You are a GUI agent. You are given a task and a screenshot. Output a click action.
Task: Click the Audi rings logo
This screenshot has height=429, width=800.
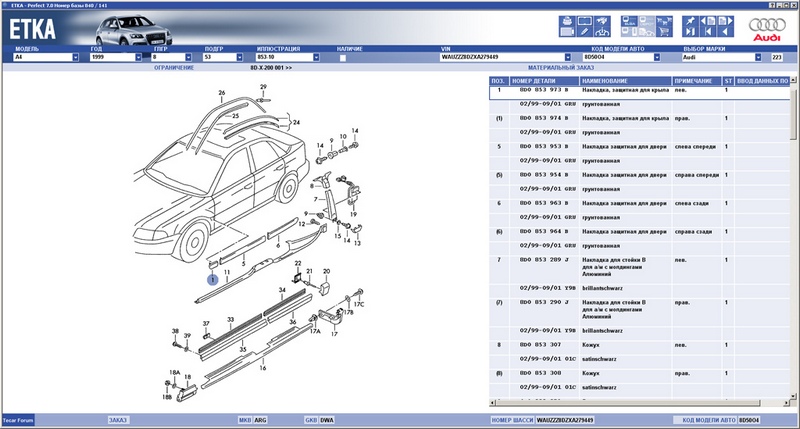767,29
